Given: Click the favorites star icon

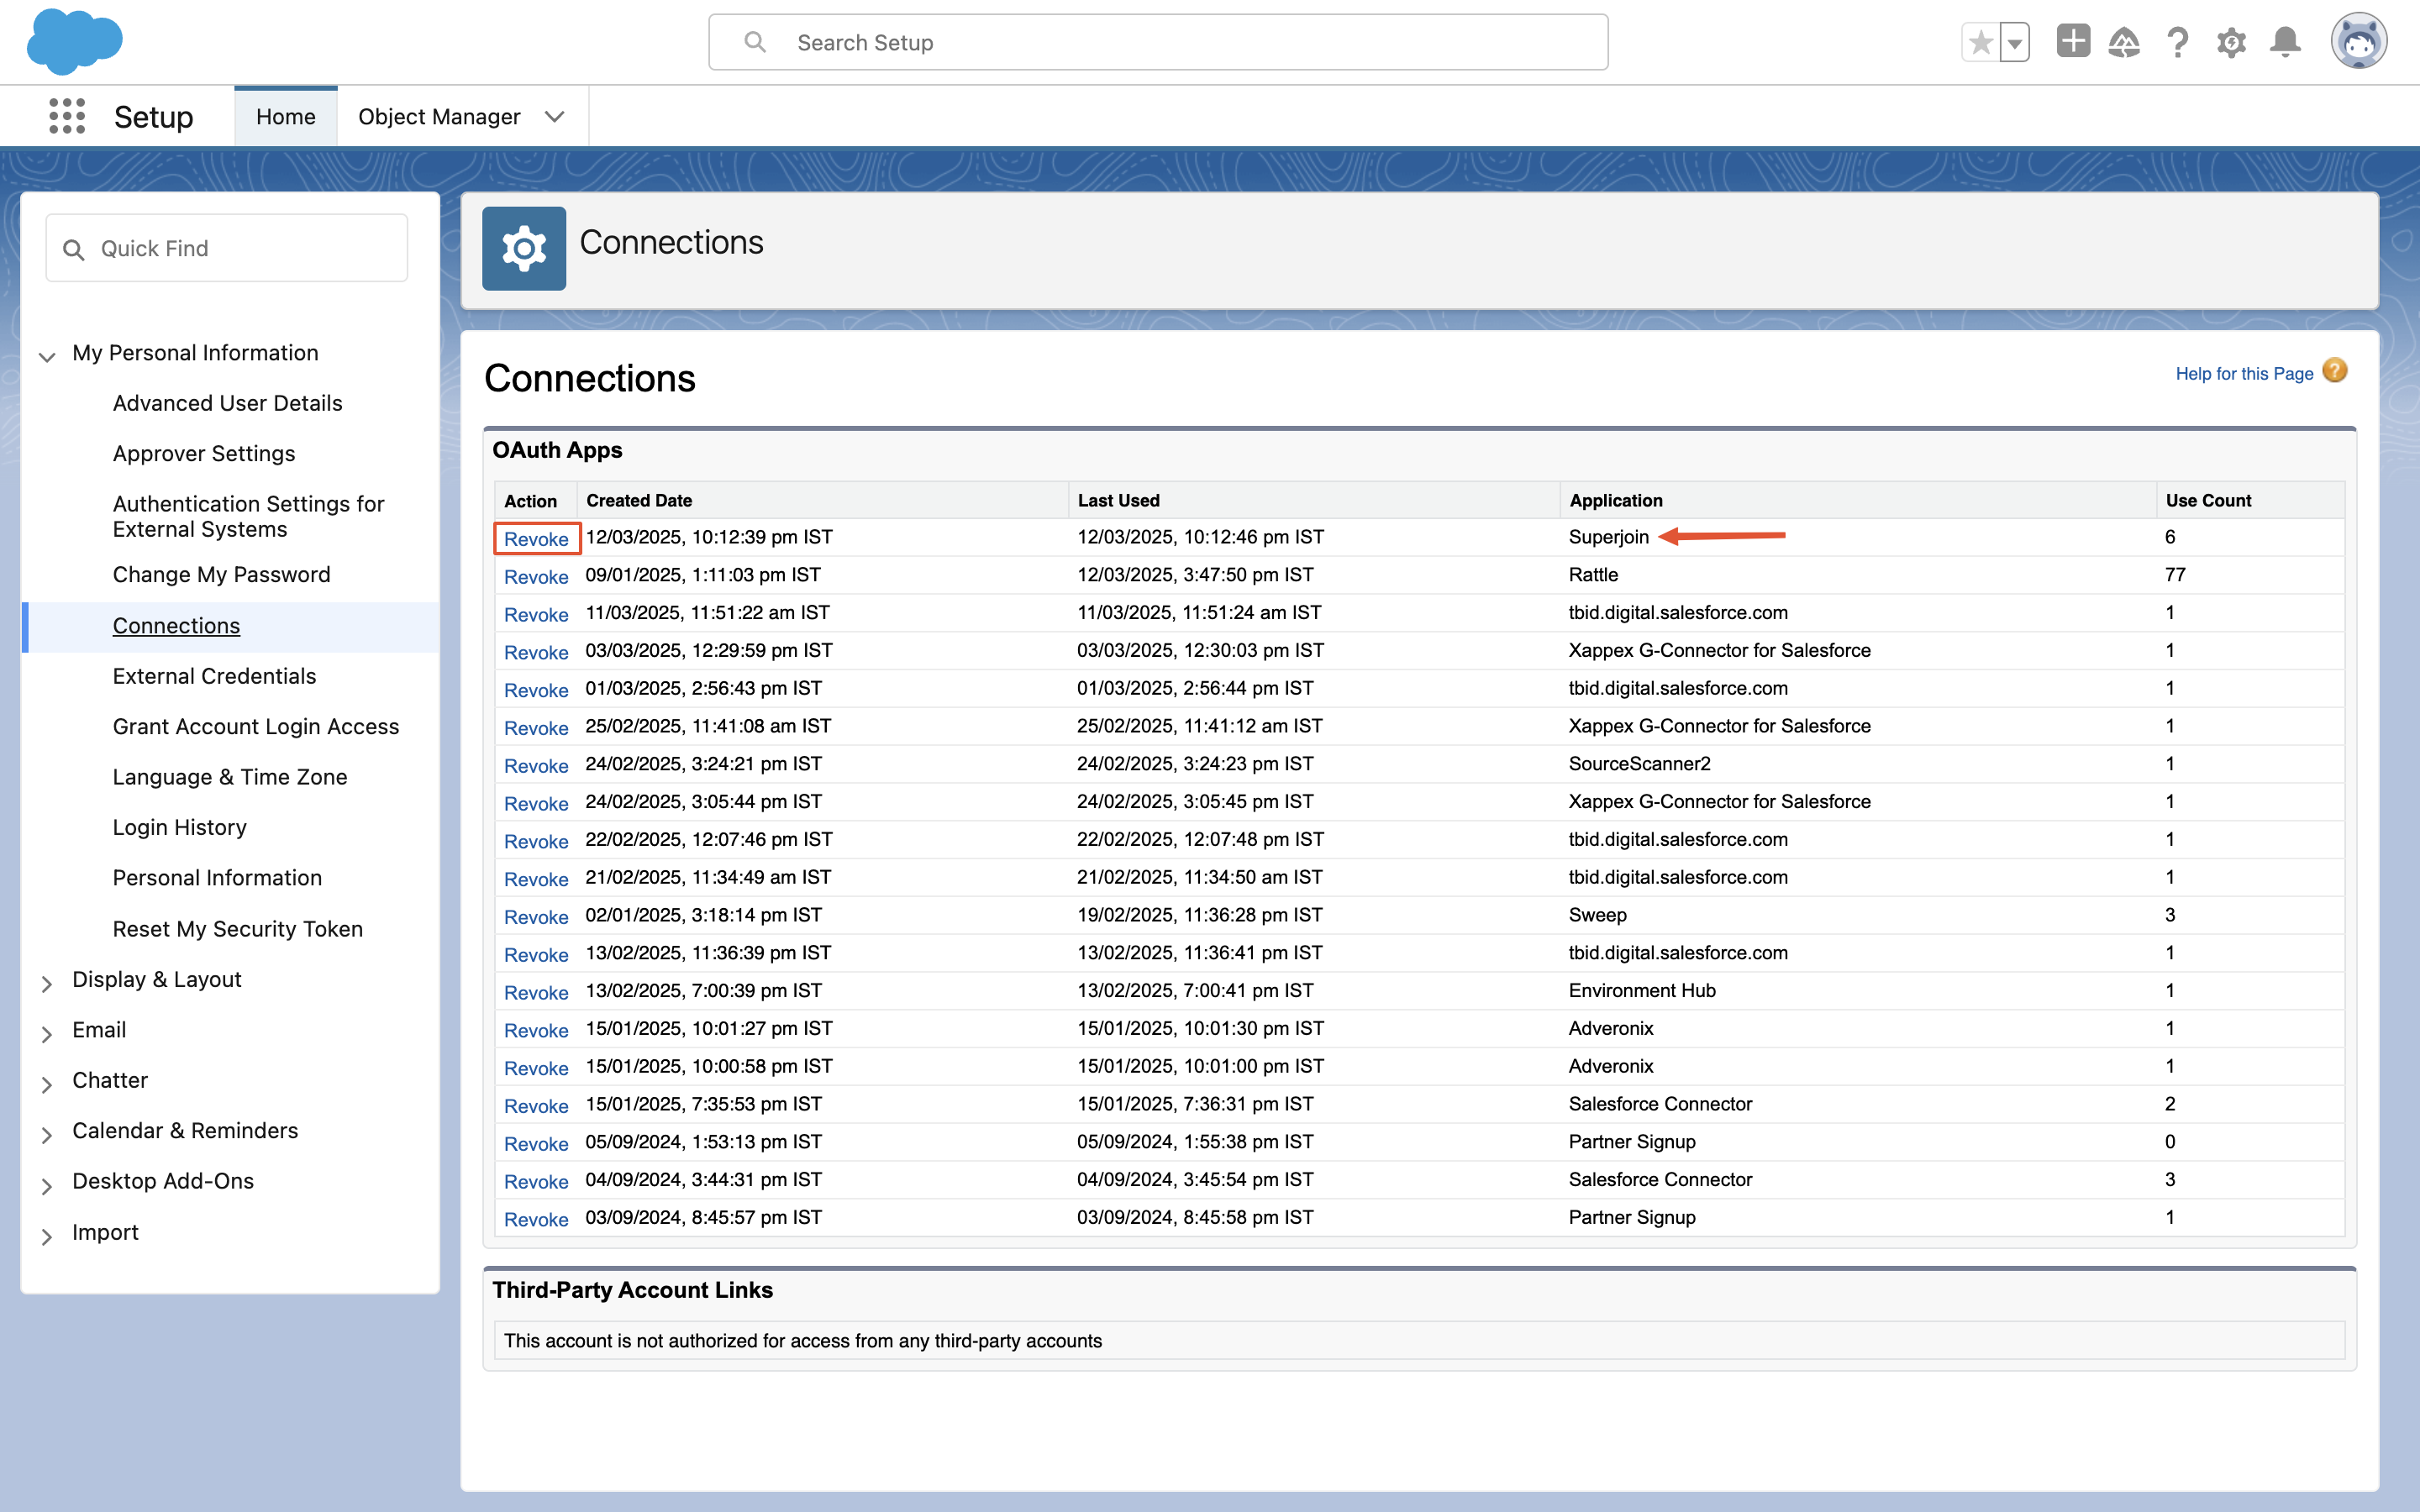Looking at the screenshot, I should (1980, 43).
